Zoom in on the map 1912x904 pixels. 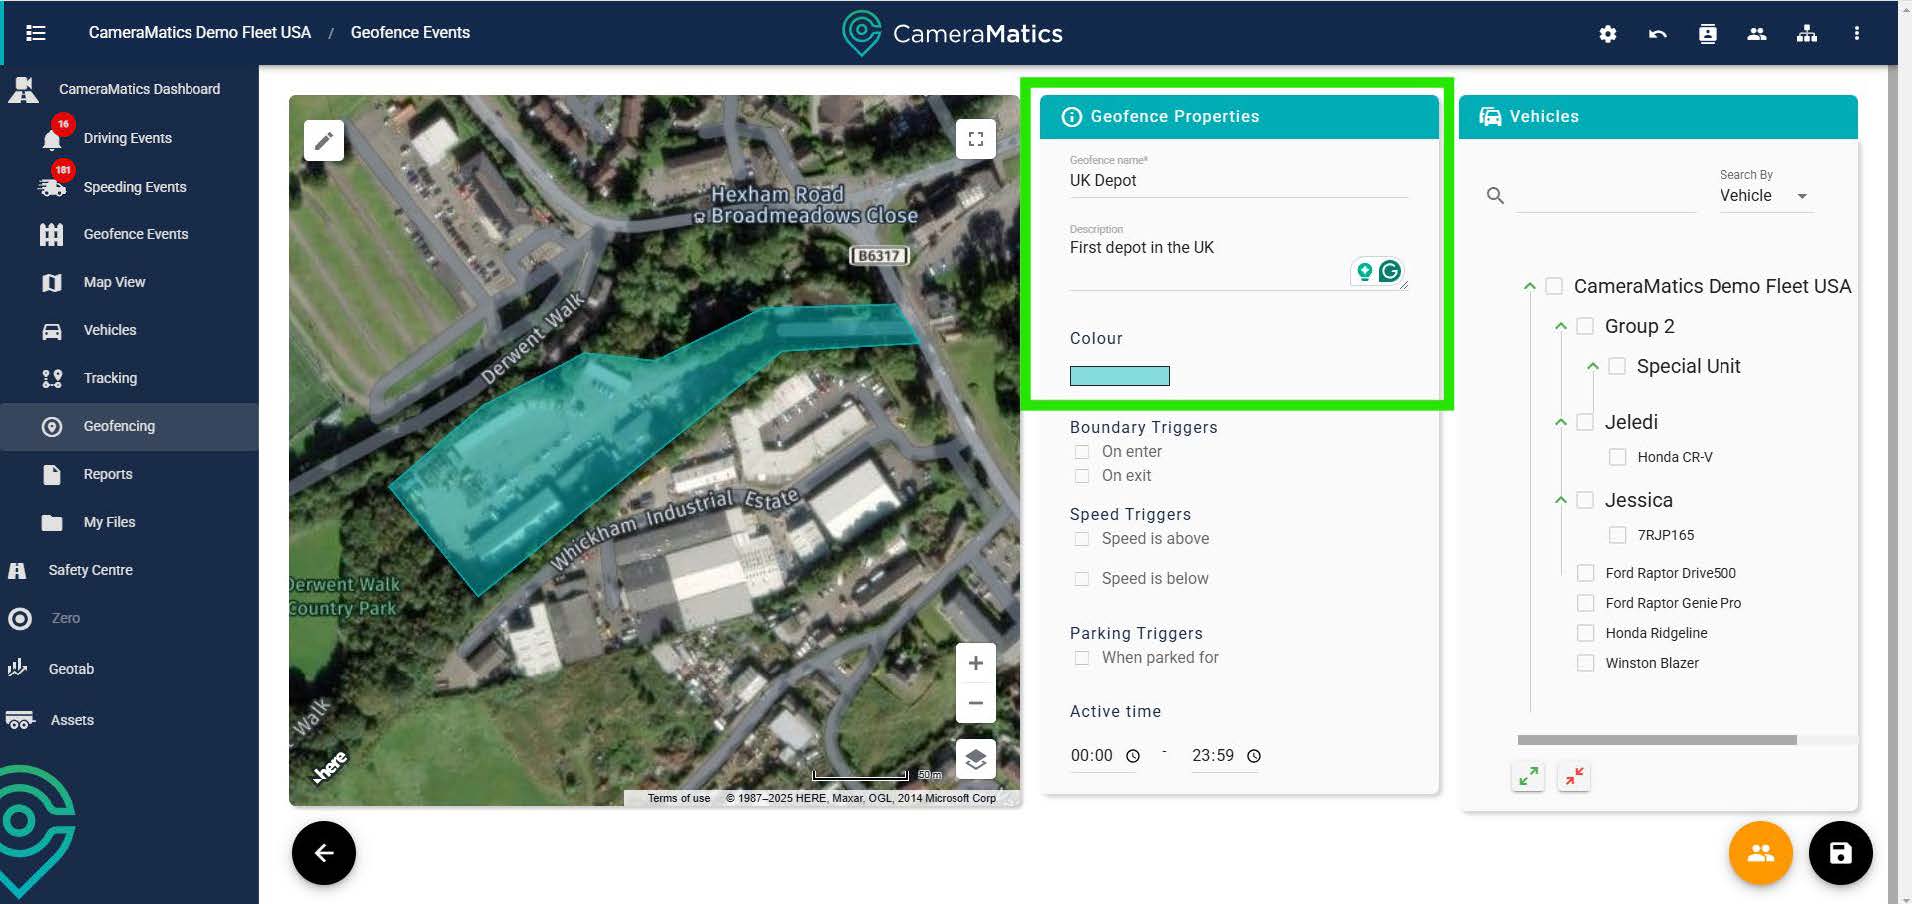point(975,663)
